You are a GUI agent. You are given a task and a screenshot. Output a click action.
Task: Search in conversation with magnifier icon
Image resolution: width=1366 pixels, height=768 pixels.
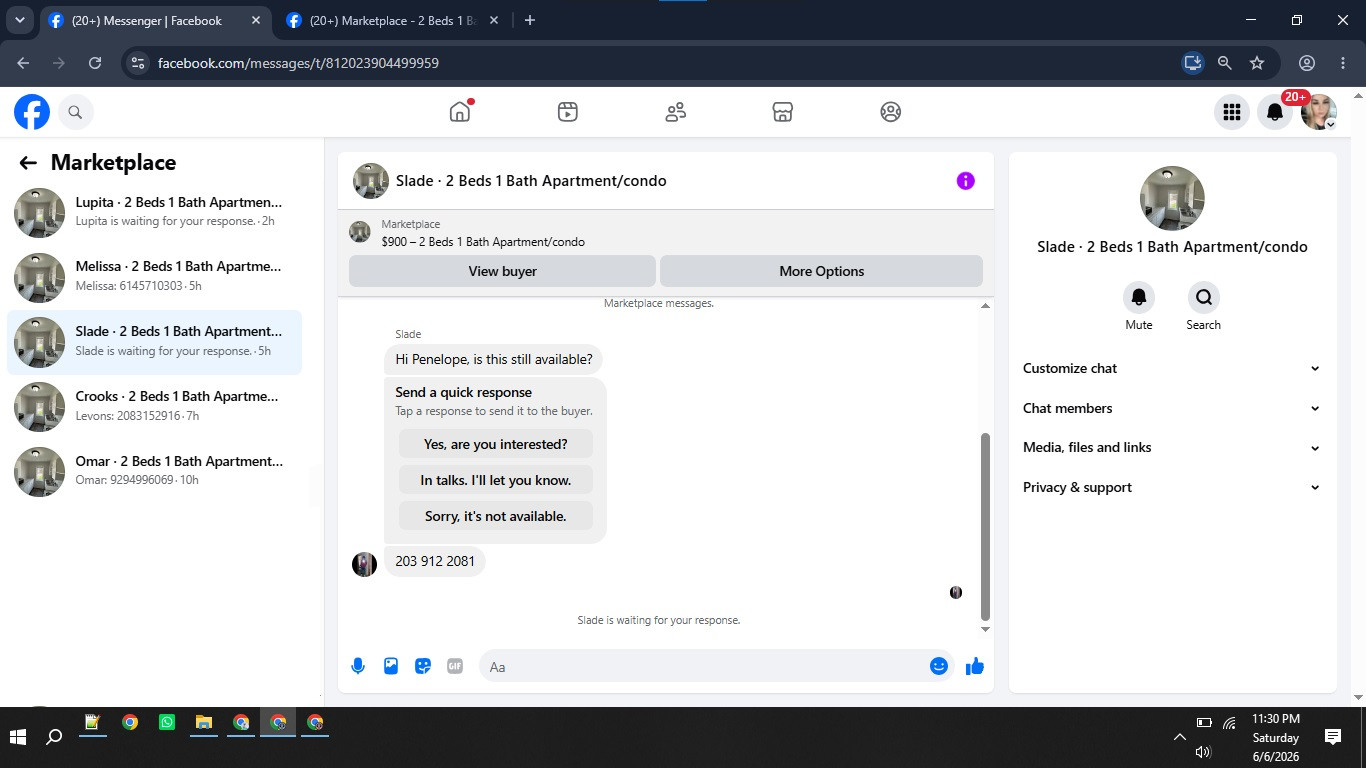click(1204, 297)
